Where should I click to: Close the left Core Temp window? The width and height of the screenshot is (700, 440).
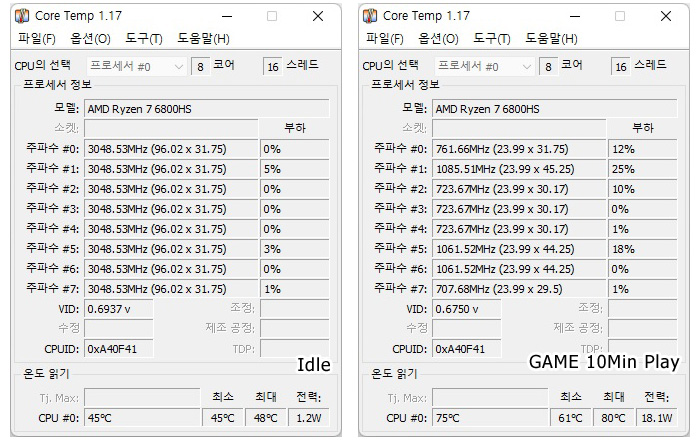click(318, 16)
